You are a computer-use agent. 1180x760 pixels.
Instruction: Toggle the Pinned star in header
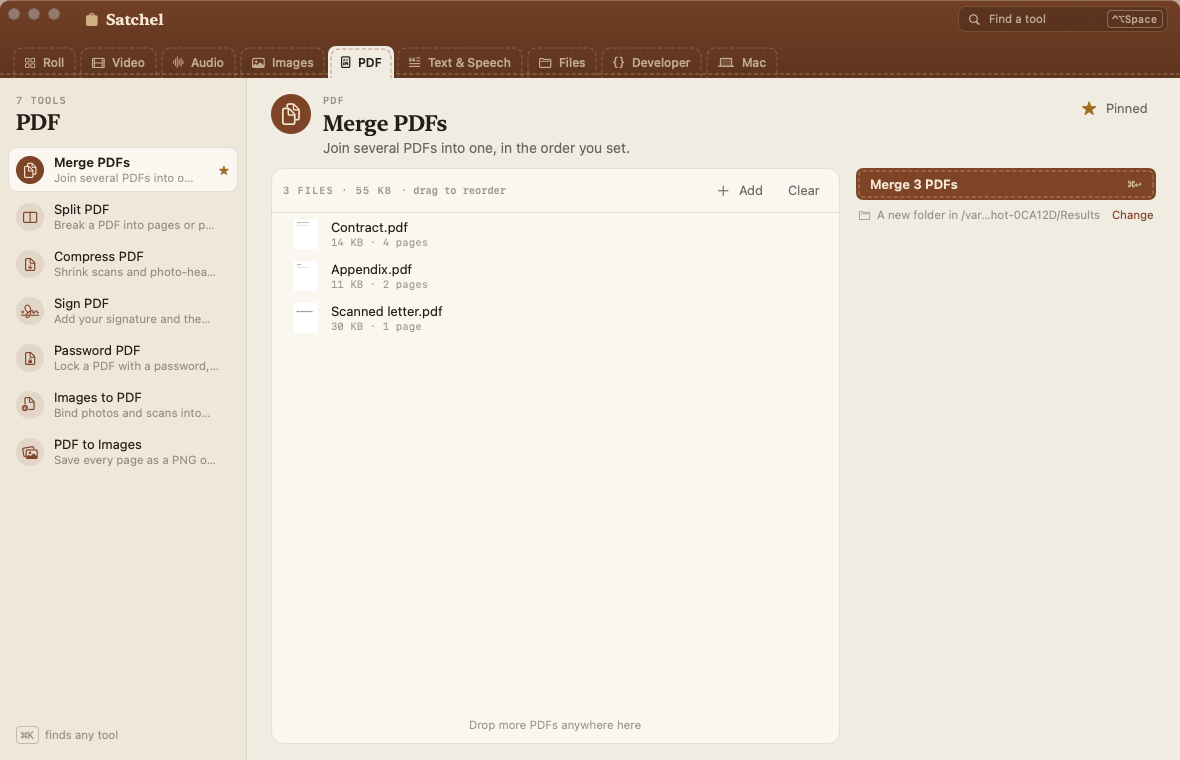click(x=1089, y=109)
